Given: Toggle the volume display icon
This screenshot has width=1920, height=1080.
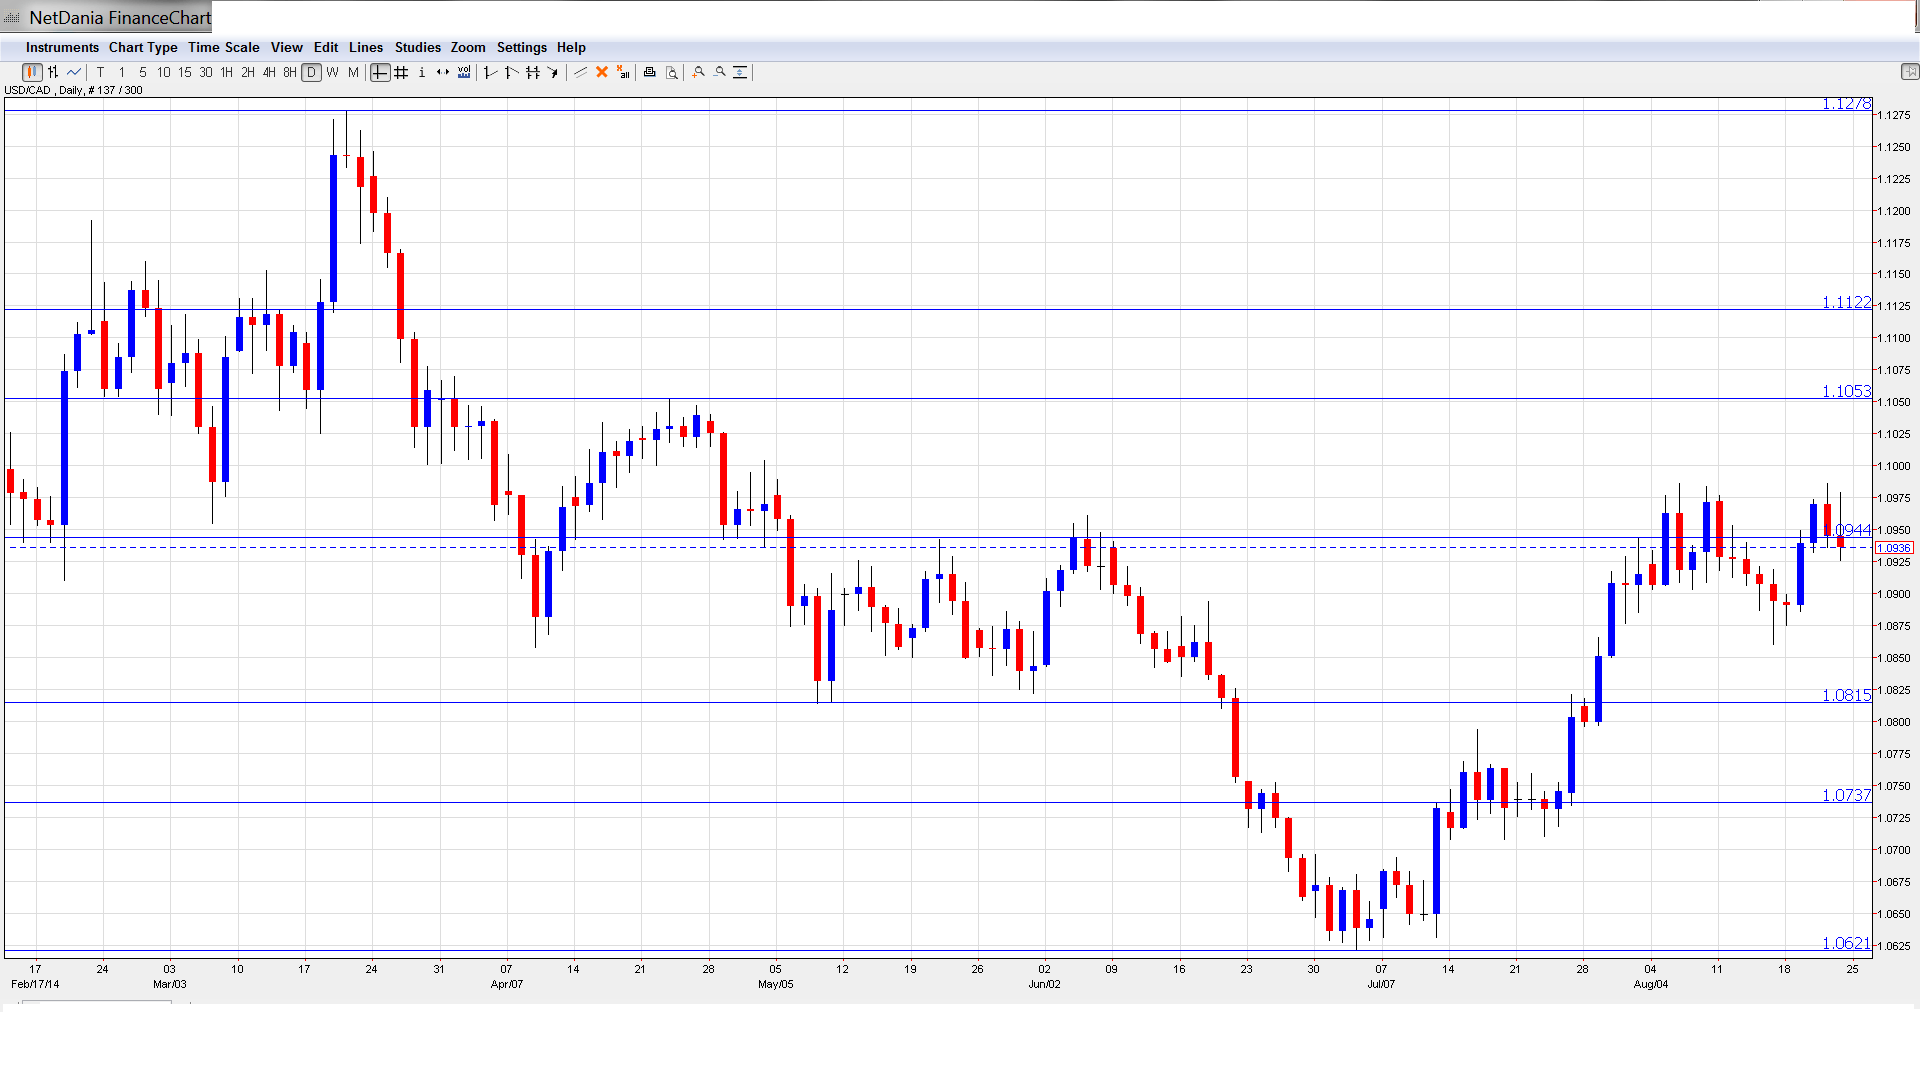Looking at the screenshot, I should (x=464, y=72).
